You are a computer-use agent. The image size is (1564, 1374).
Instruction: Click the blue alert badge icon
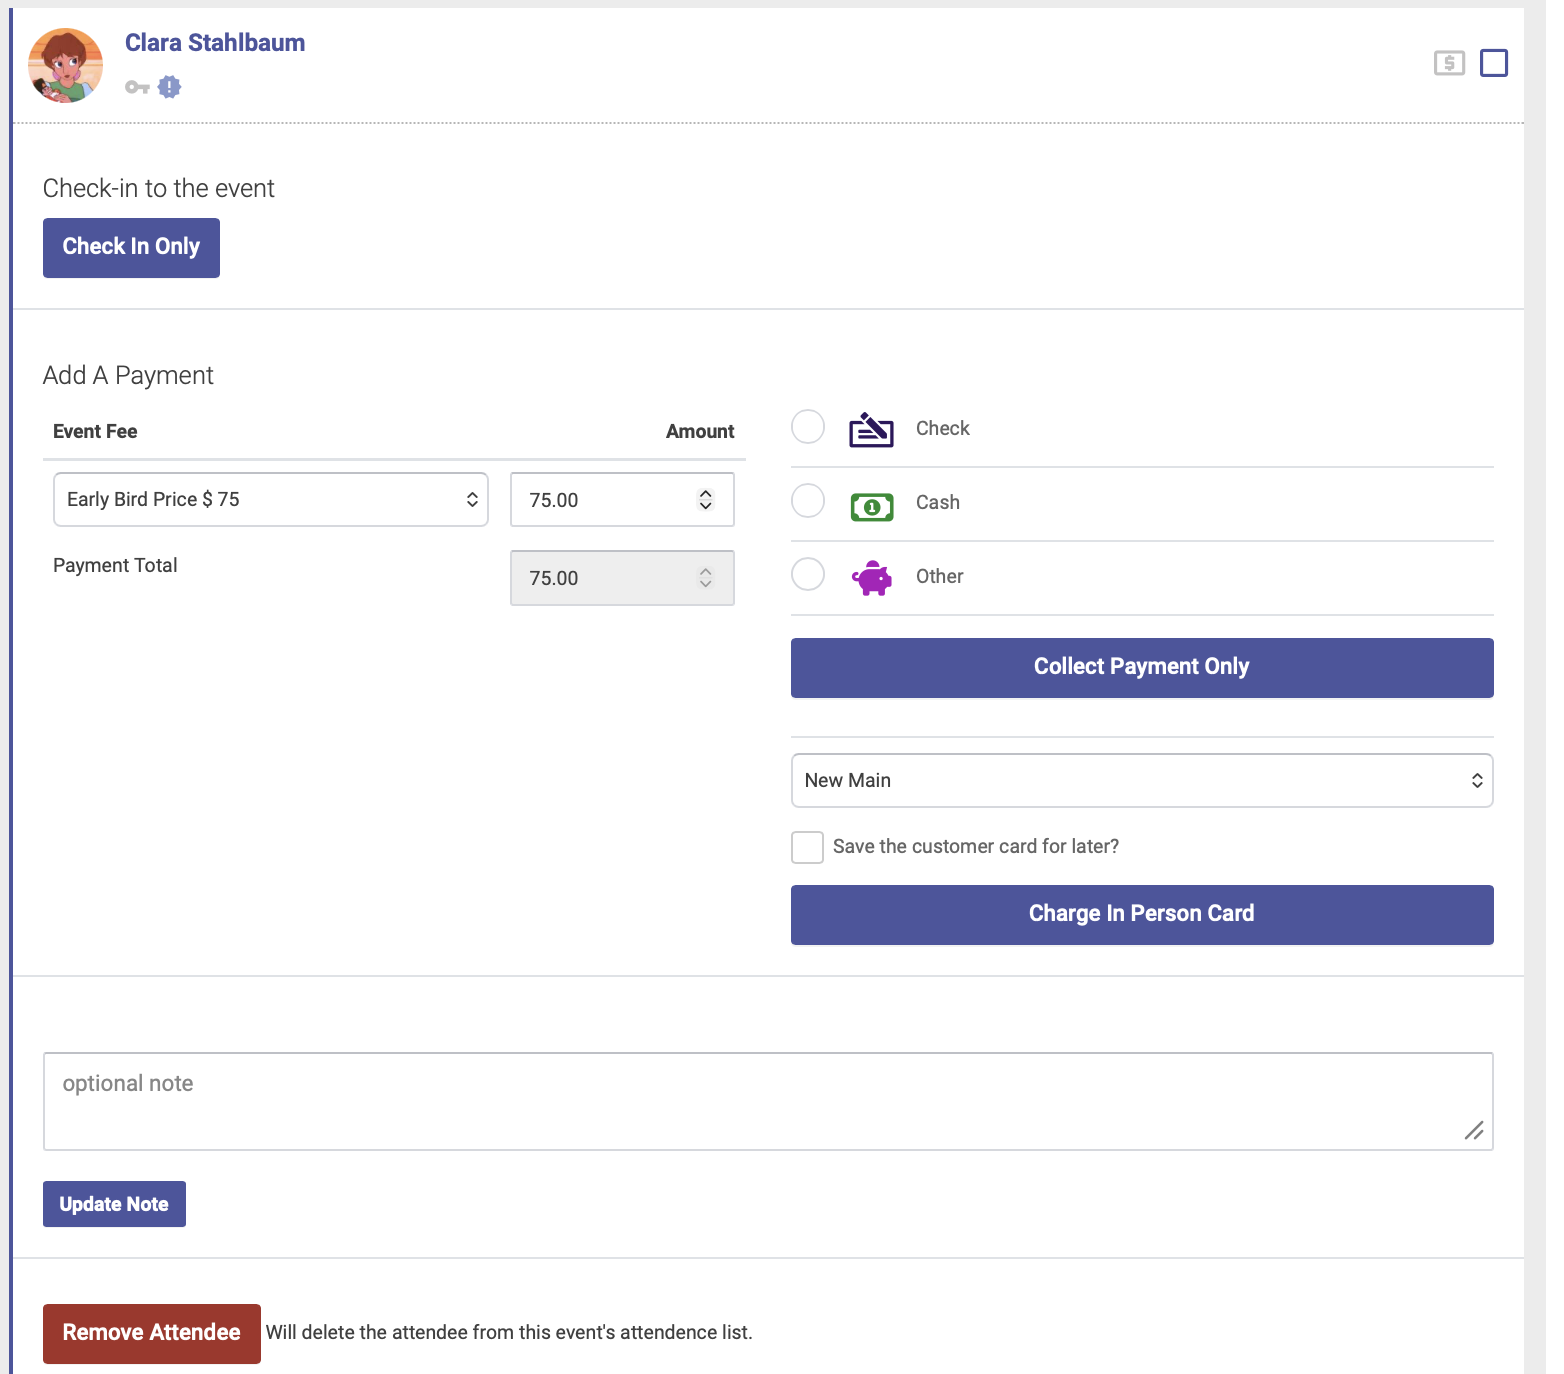pos(170,87)
